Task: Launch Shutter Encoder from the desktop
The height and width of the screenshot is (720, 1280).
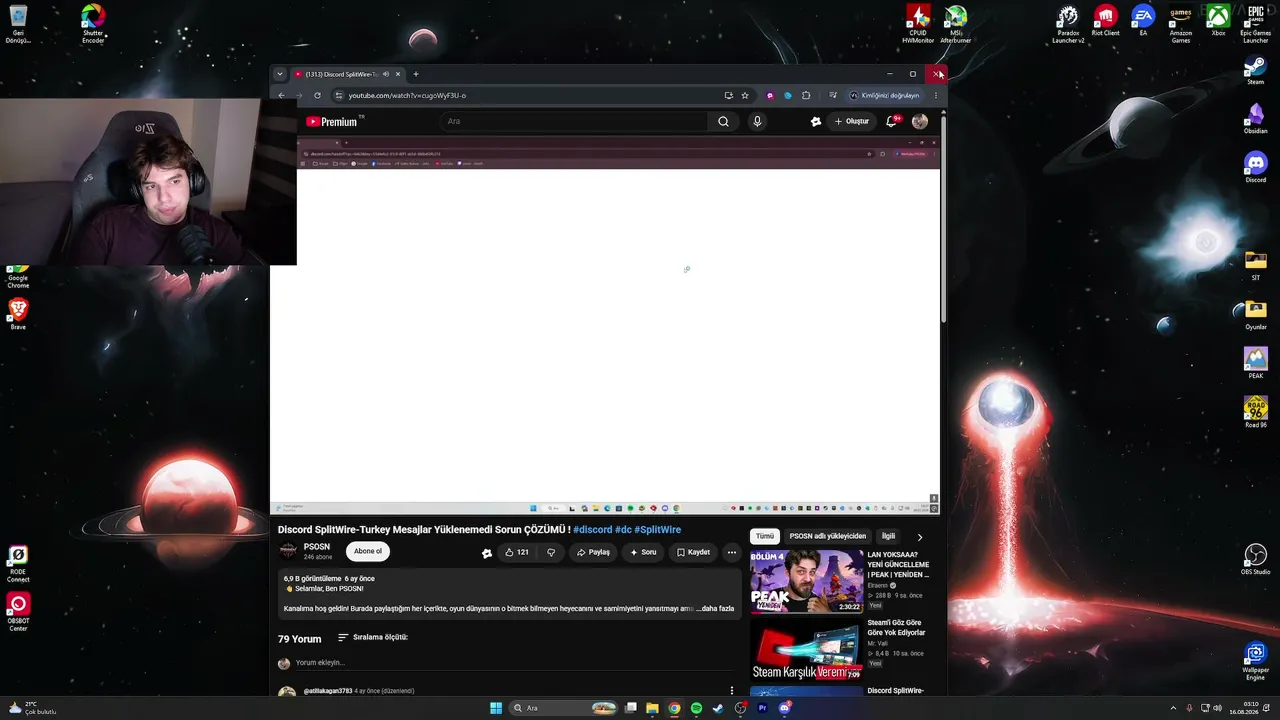Action: click(93, 23)
